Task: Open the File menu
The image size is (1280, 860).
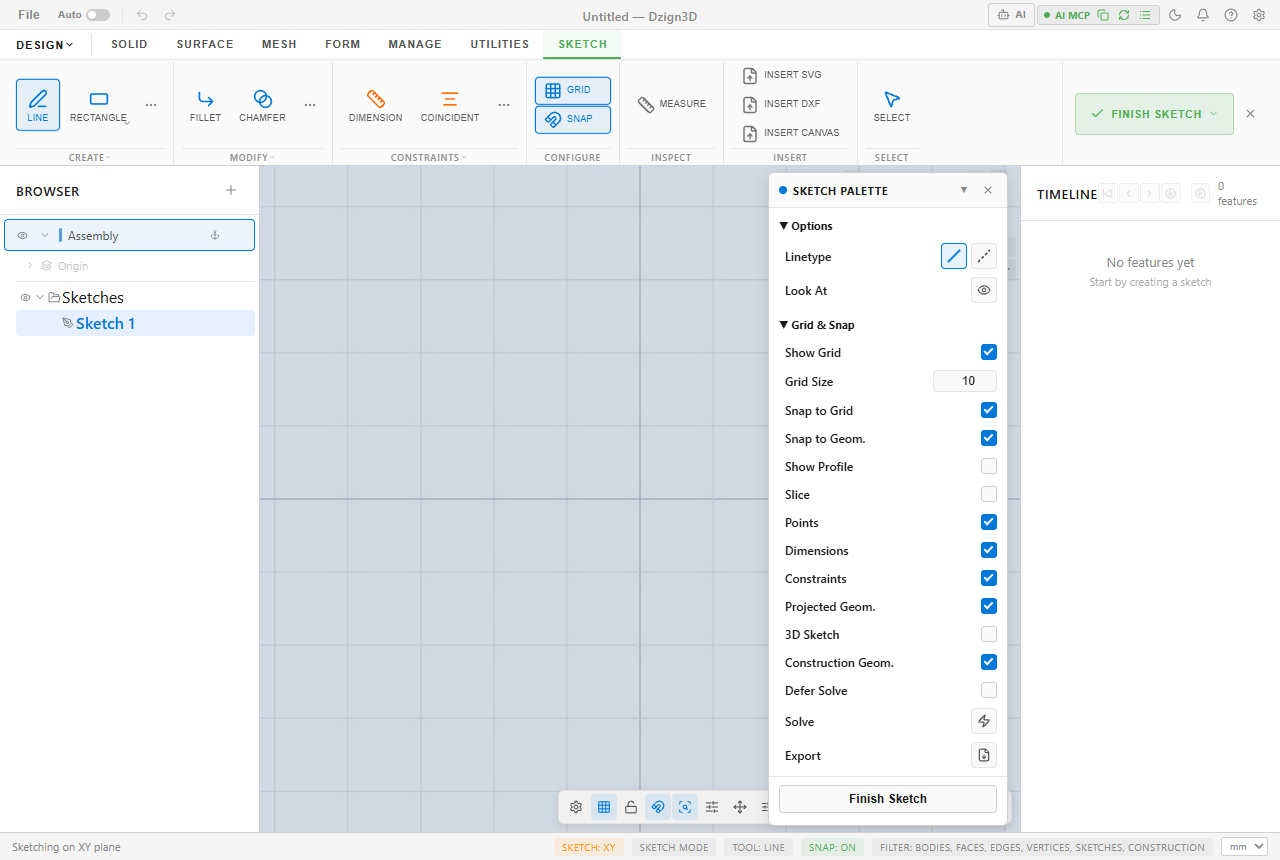Action: pos(29,15)
